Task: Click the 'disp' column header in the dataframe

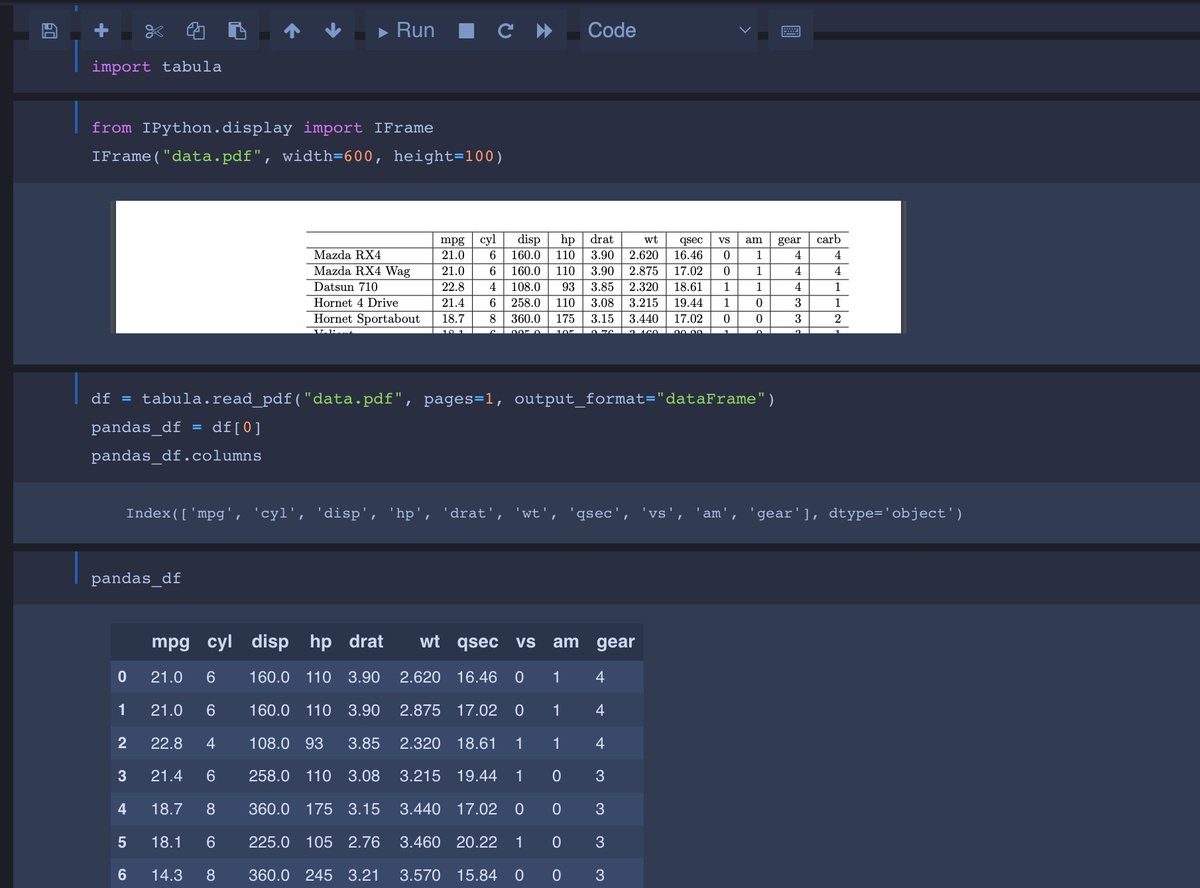Action: point(270,642)
